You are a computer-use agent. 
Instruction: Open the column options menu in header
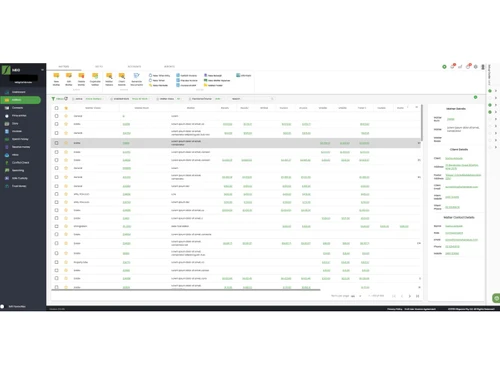(x=416, y=108)
